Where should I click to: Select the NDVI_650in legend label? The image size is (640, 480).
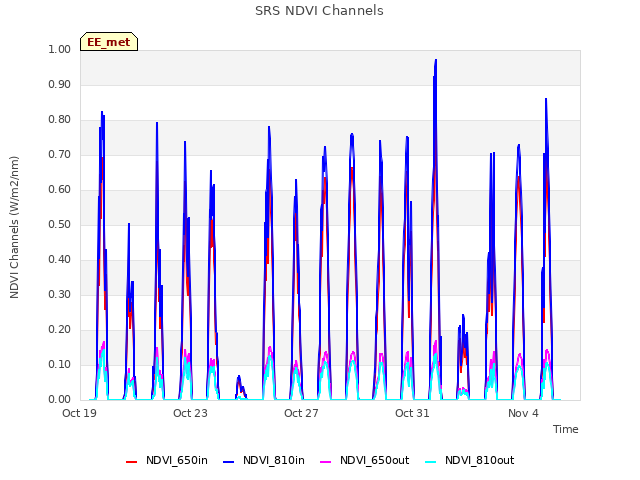click(177, 460)
